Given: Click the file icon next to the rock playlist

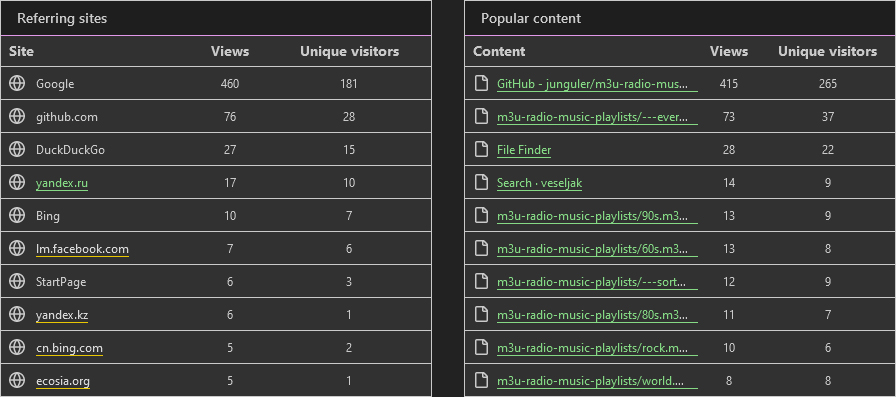Looking at the screenshot, I should pyautogui.click(x=482, y=347).
